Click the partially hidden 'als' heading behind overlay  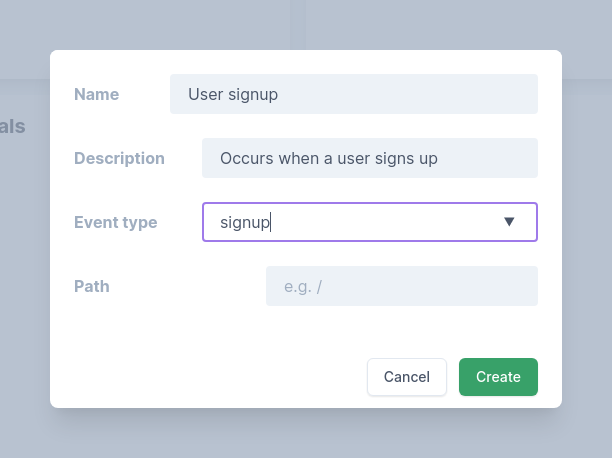click(x=13, y=127)
